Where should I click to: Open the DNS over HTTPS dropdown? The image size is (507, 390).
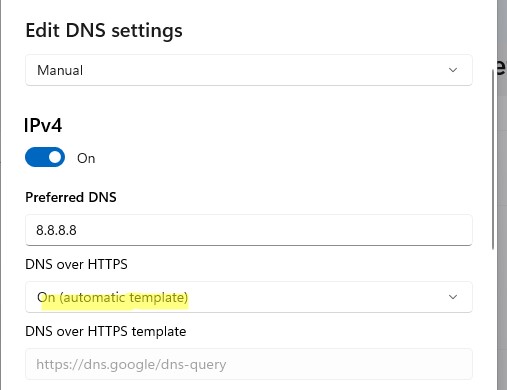pos(249,297)
